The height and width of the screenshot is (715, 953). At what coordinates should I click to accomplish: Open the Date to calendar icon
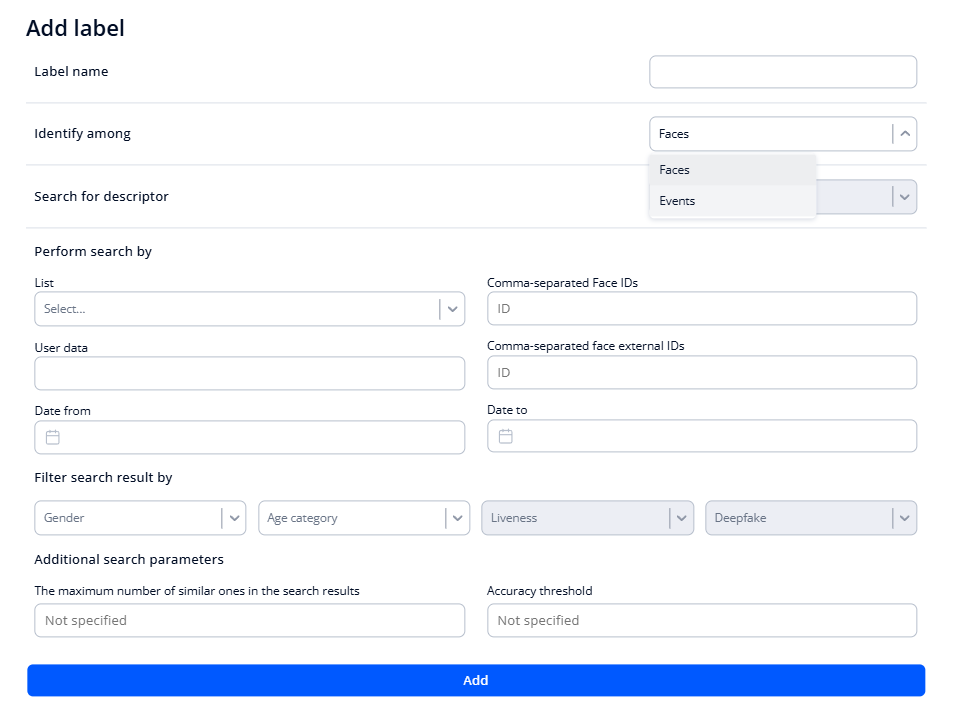click(x=505, y=436)
